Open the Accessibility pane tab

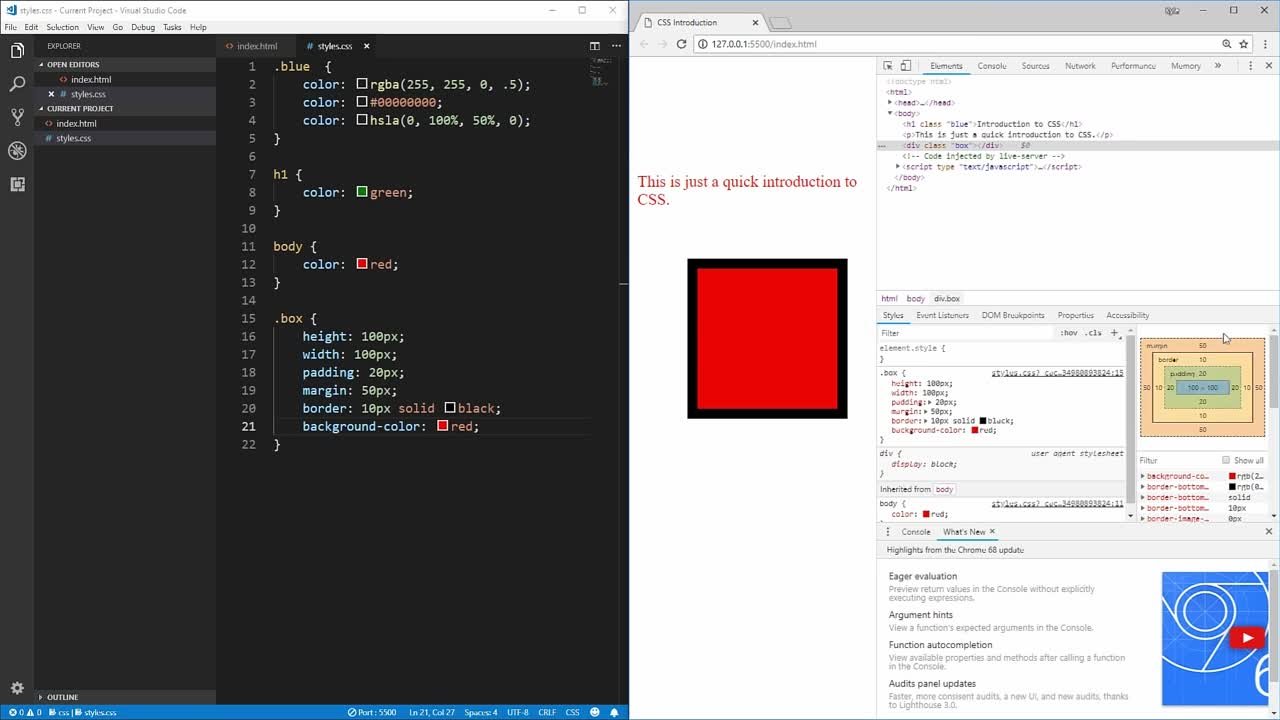tap(1128, 315)
